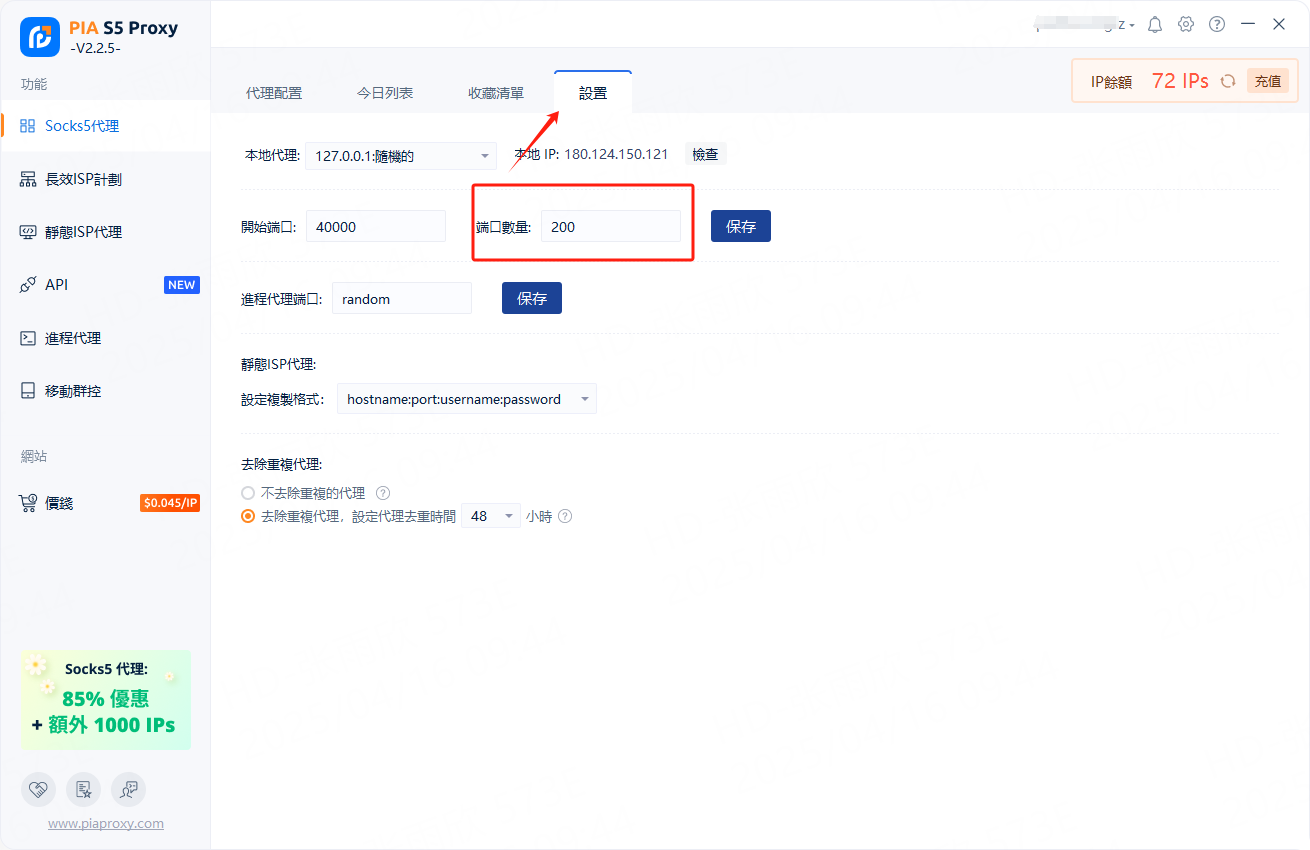Open settings via the gear icon
This screenshot has height=850, width=1310.
pos(1186,24)
